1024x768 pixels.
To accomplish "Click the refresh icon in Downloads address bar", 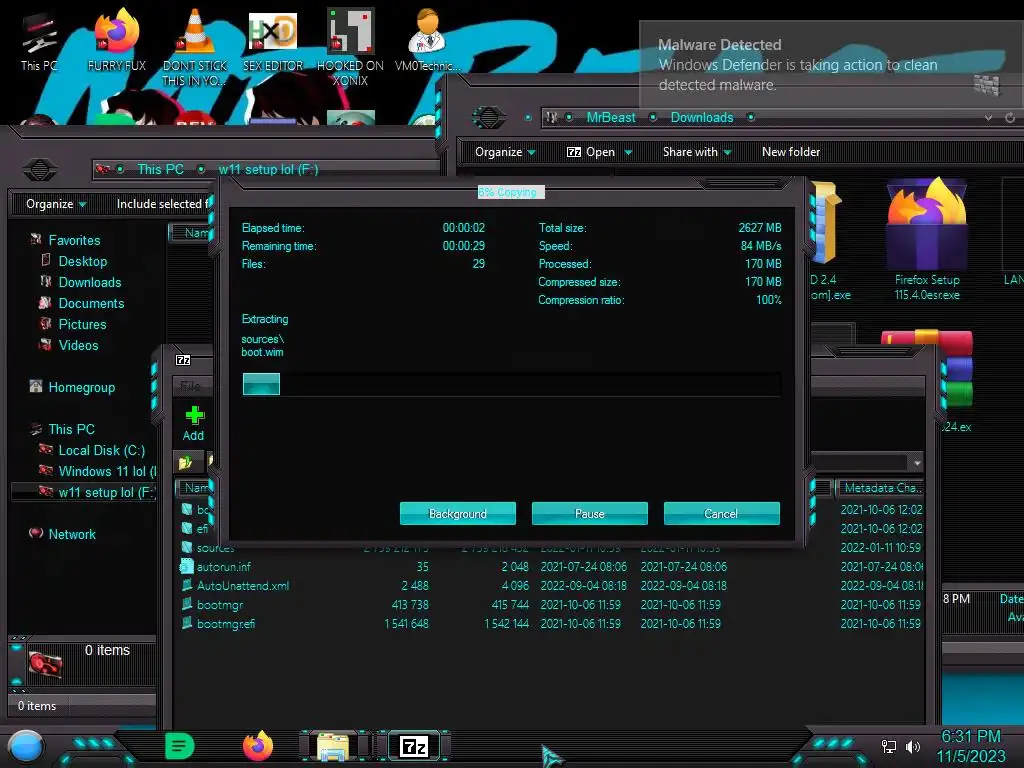I will click(x=1010, y=118).
